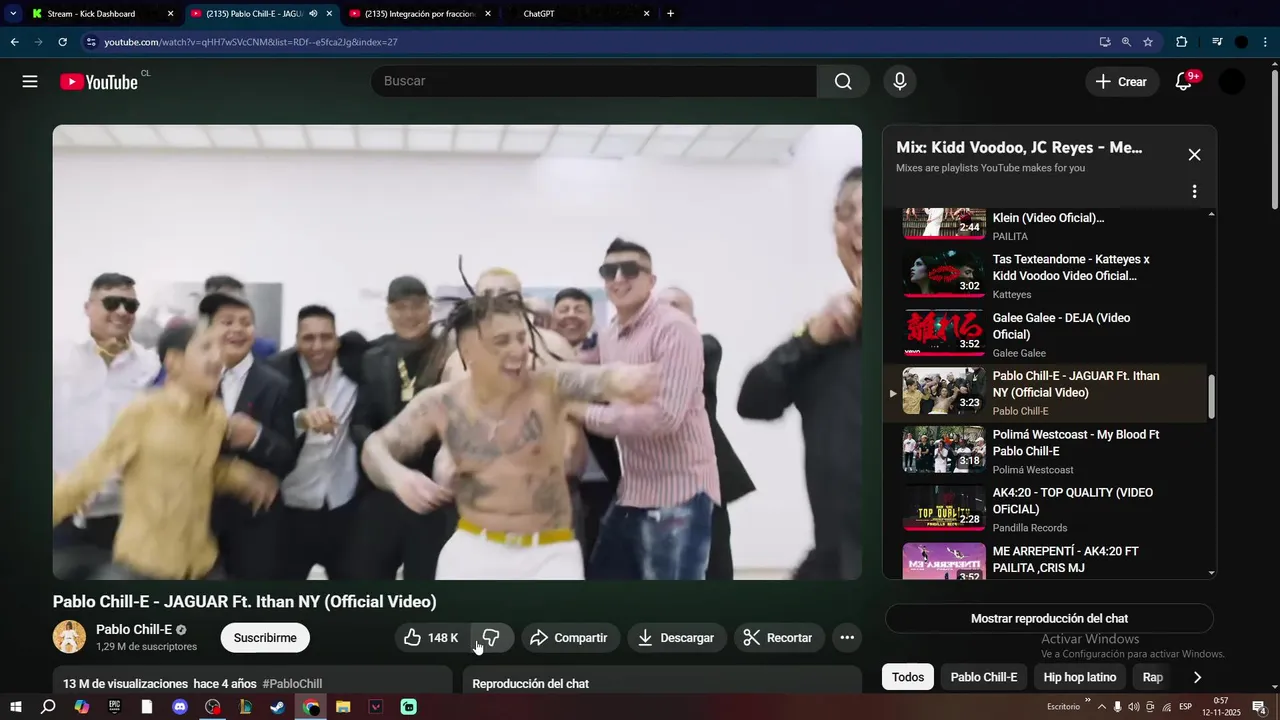Click the Recortar clip button
This screenshot has width=1280, height=720.
(x=779, y=638)
